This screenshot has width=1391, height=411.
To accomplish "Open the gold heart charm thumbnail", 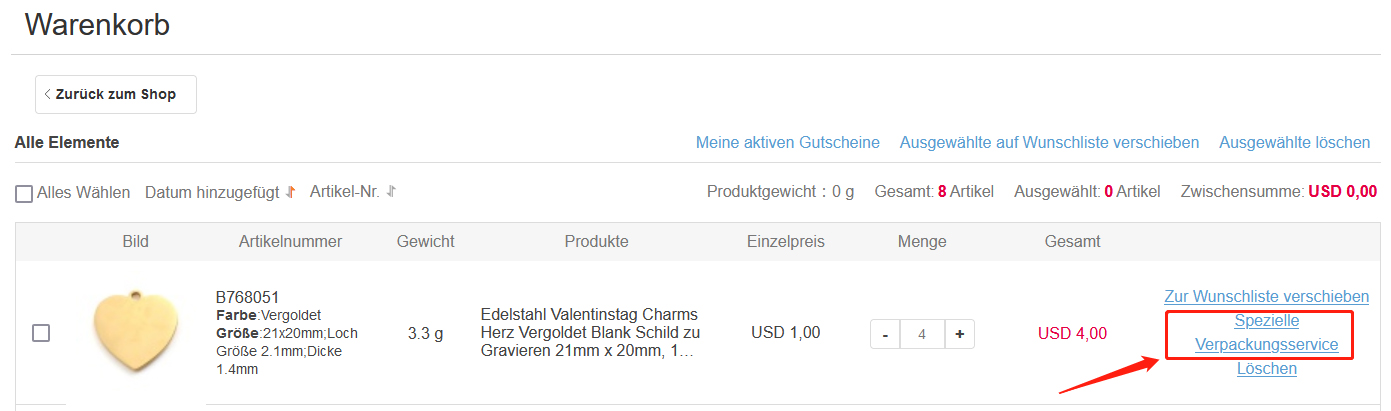I will 136,334.
